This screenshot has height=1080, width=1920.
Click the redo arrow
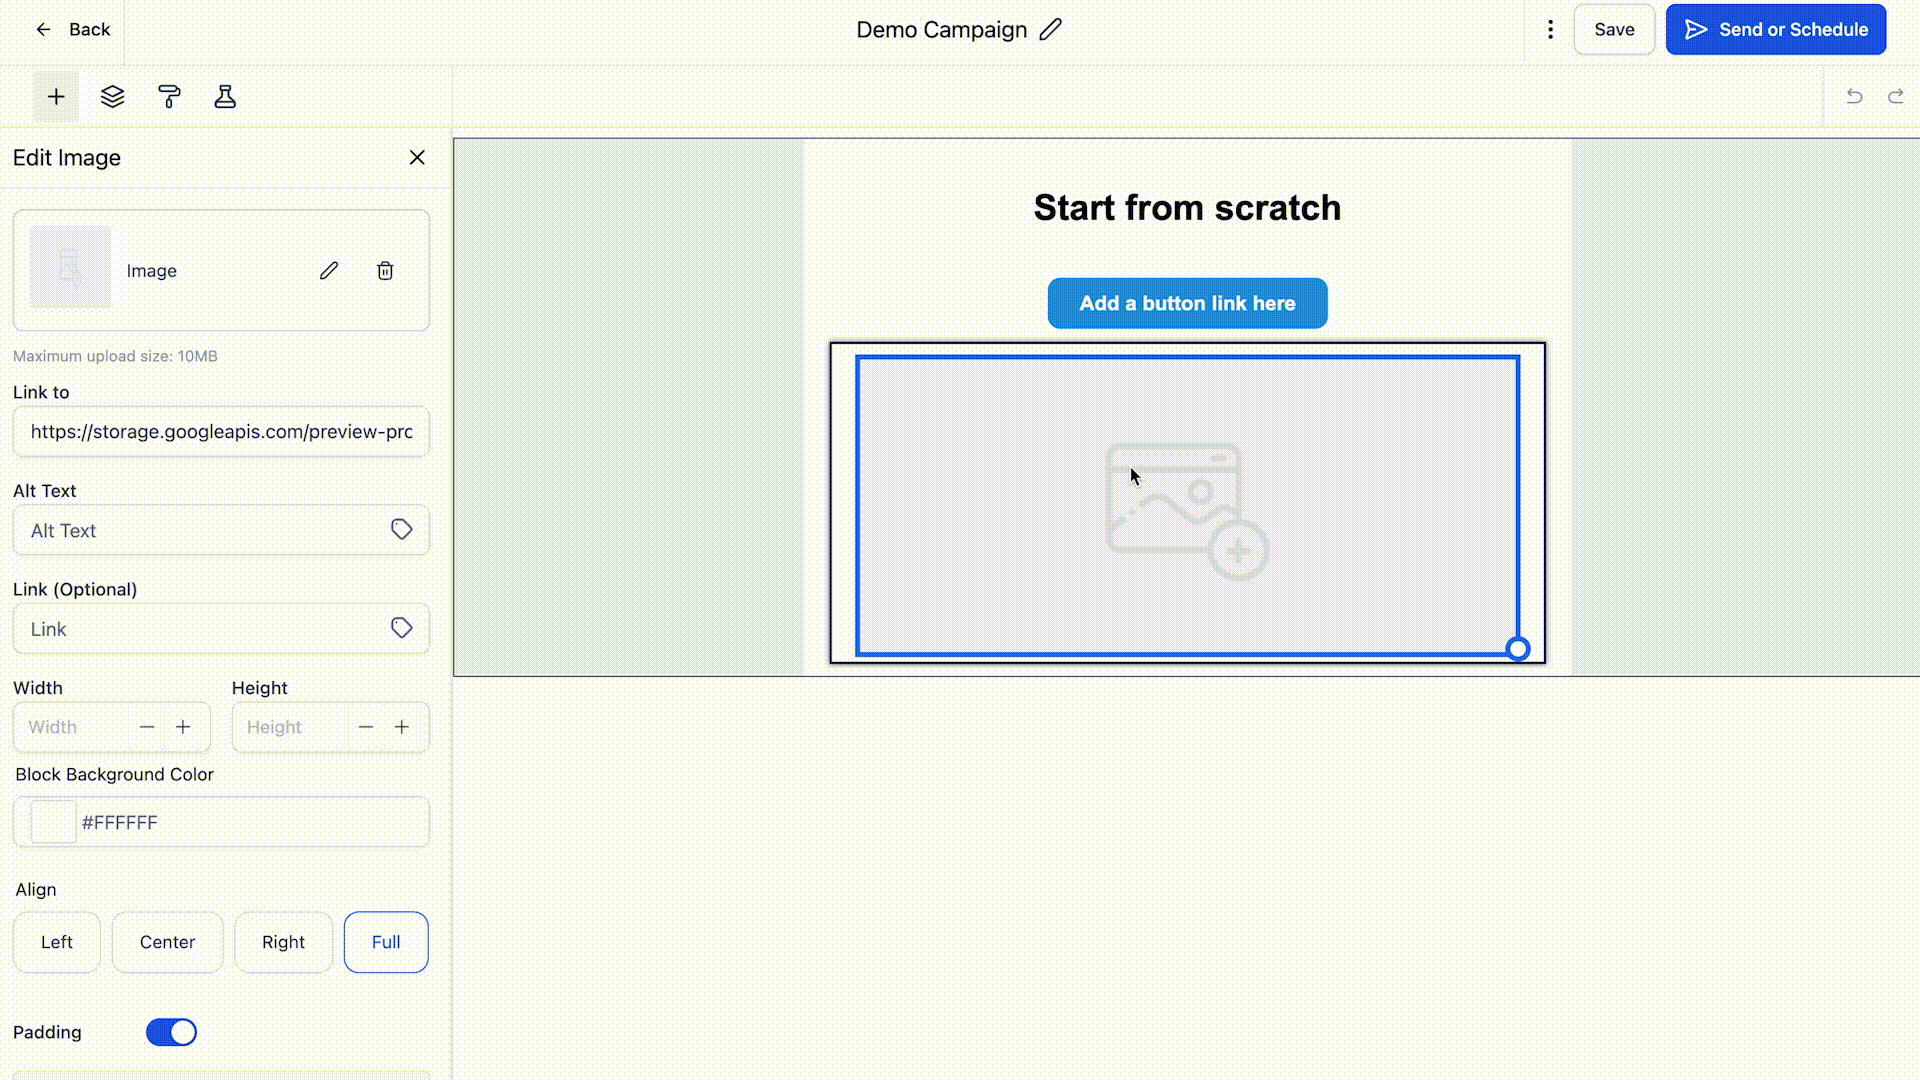[1895, 96]
